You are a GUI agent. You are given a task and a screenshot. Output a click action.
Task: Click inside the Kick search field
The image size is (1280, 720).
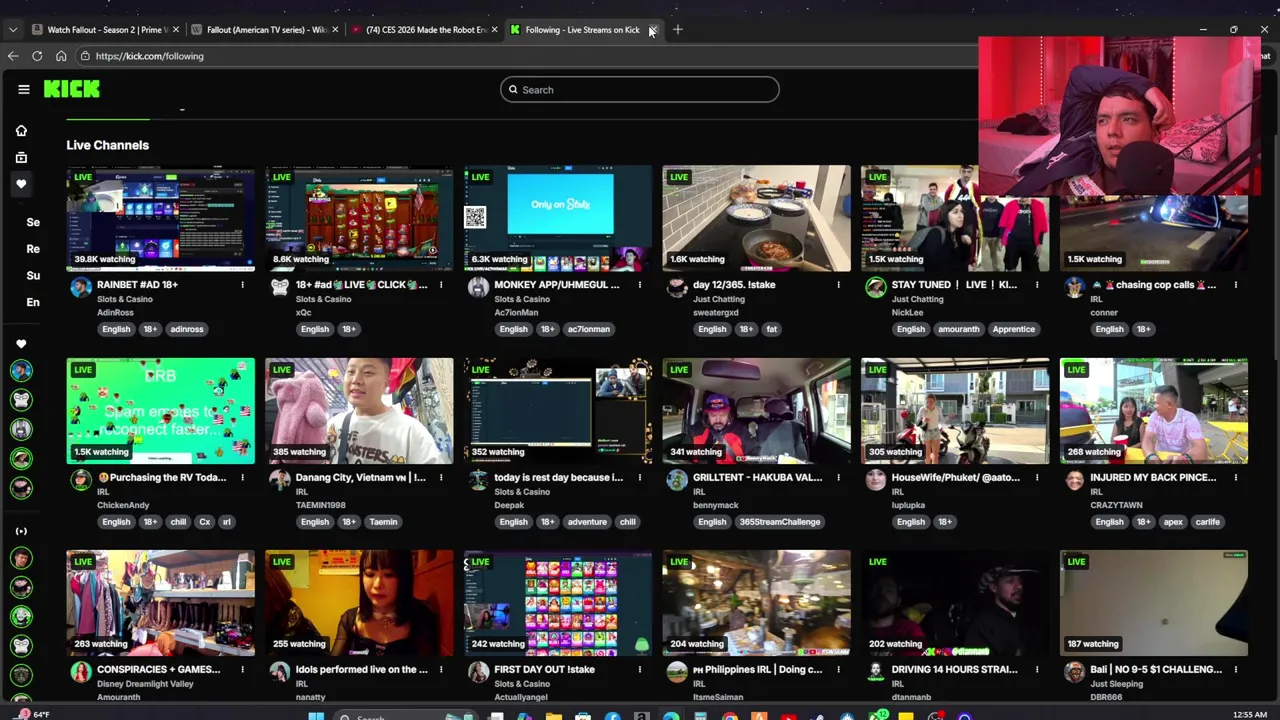pos(640,90)
